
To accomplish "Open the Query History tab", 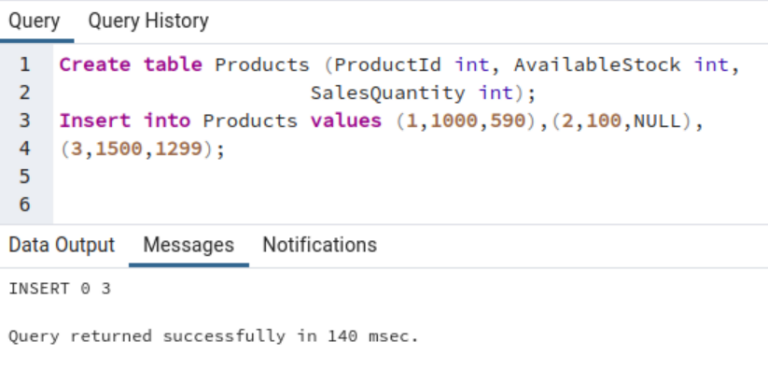I will [x=148, y=21].
